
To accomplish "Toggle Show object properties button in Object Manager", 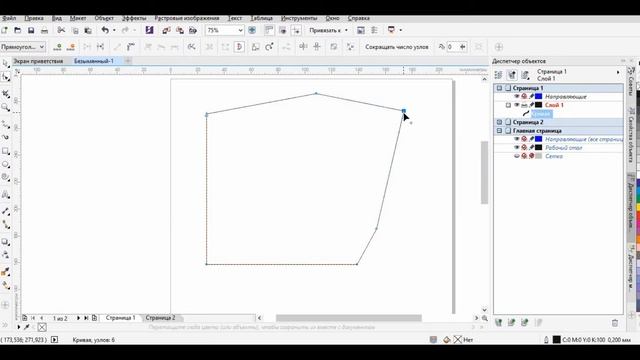I will click(x=498, y=75).
